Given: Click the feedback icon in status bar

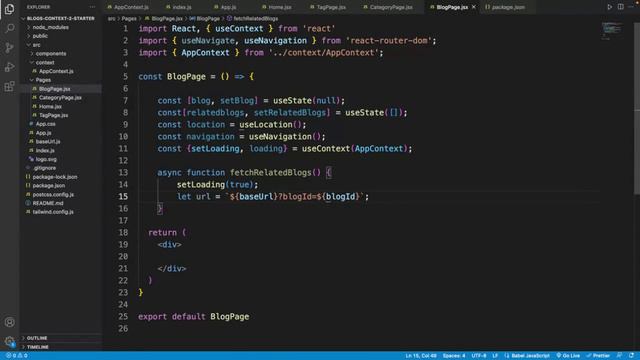Looking at the screenshot, I should point(620,356).
